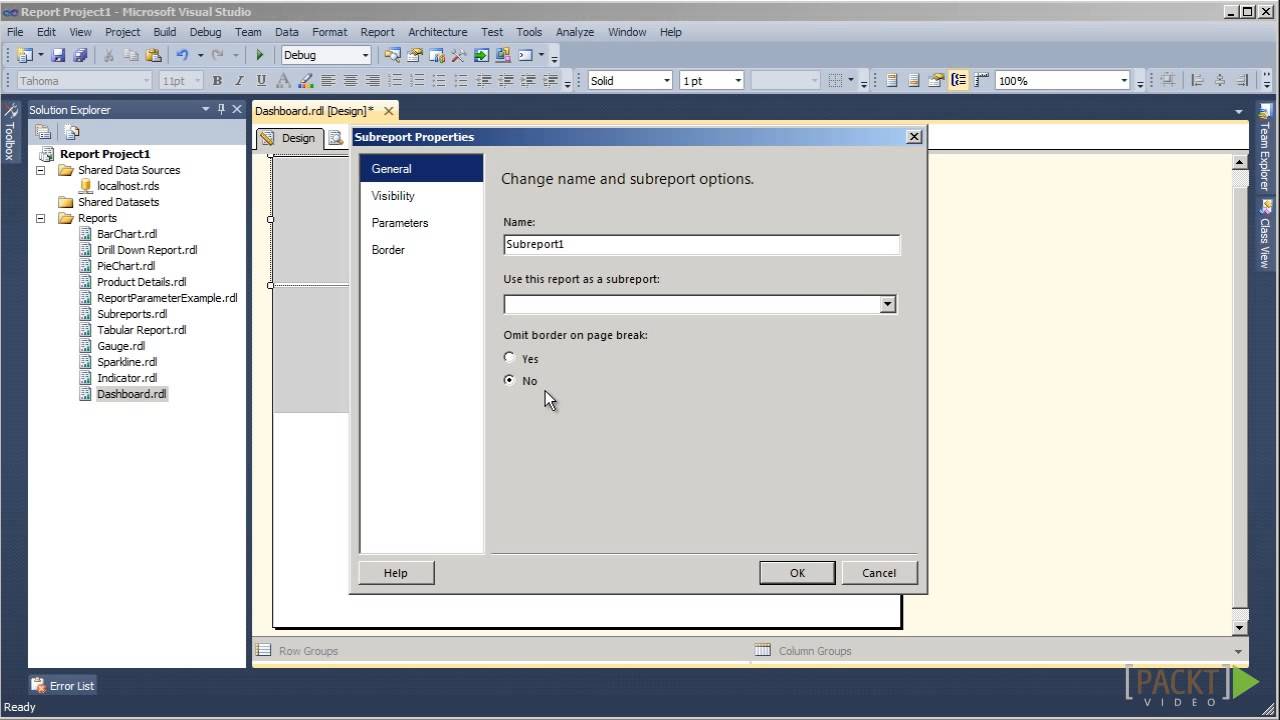The image size is (1280, 720).
Task: Toggle italic formatting in the format toolbar
Action: pos(239,81)
